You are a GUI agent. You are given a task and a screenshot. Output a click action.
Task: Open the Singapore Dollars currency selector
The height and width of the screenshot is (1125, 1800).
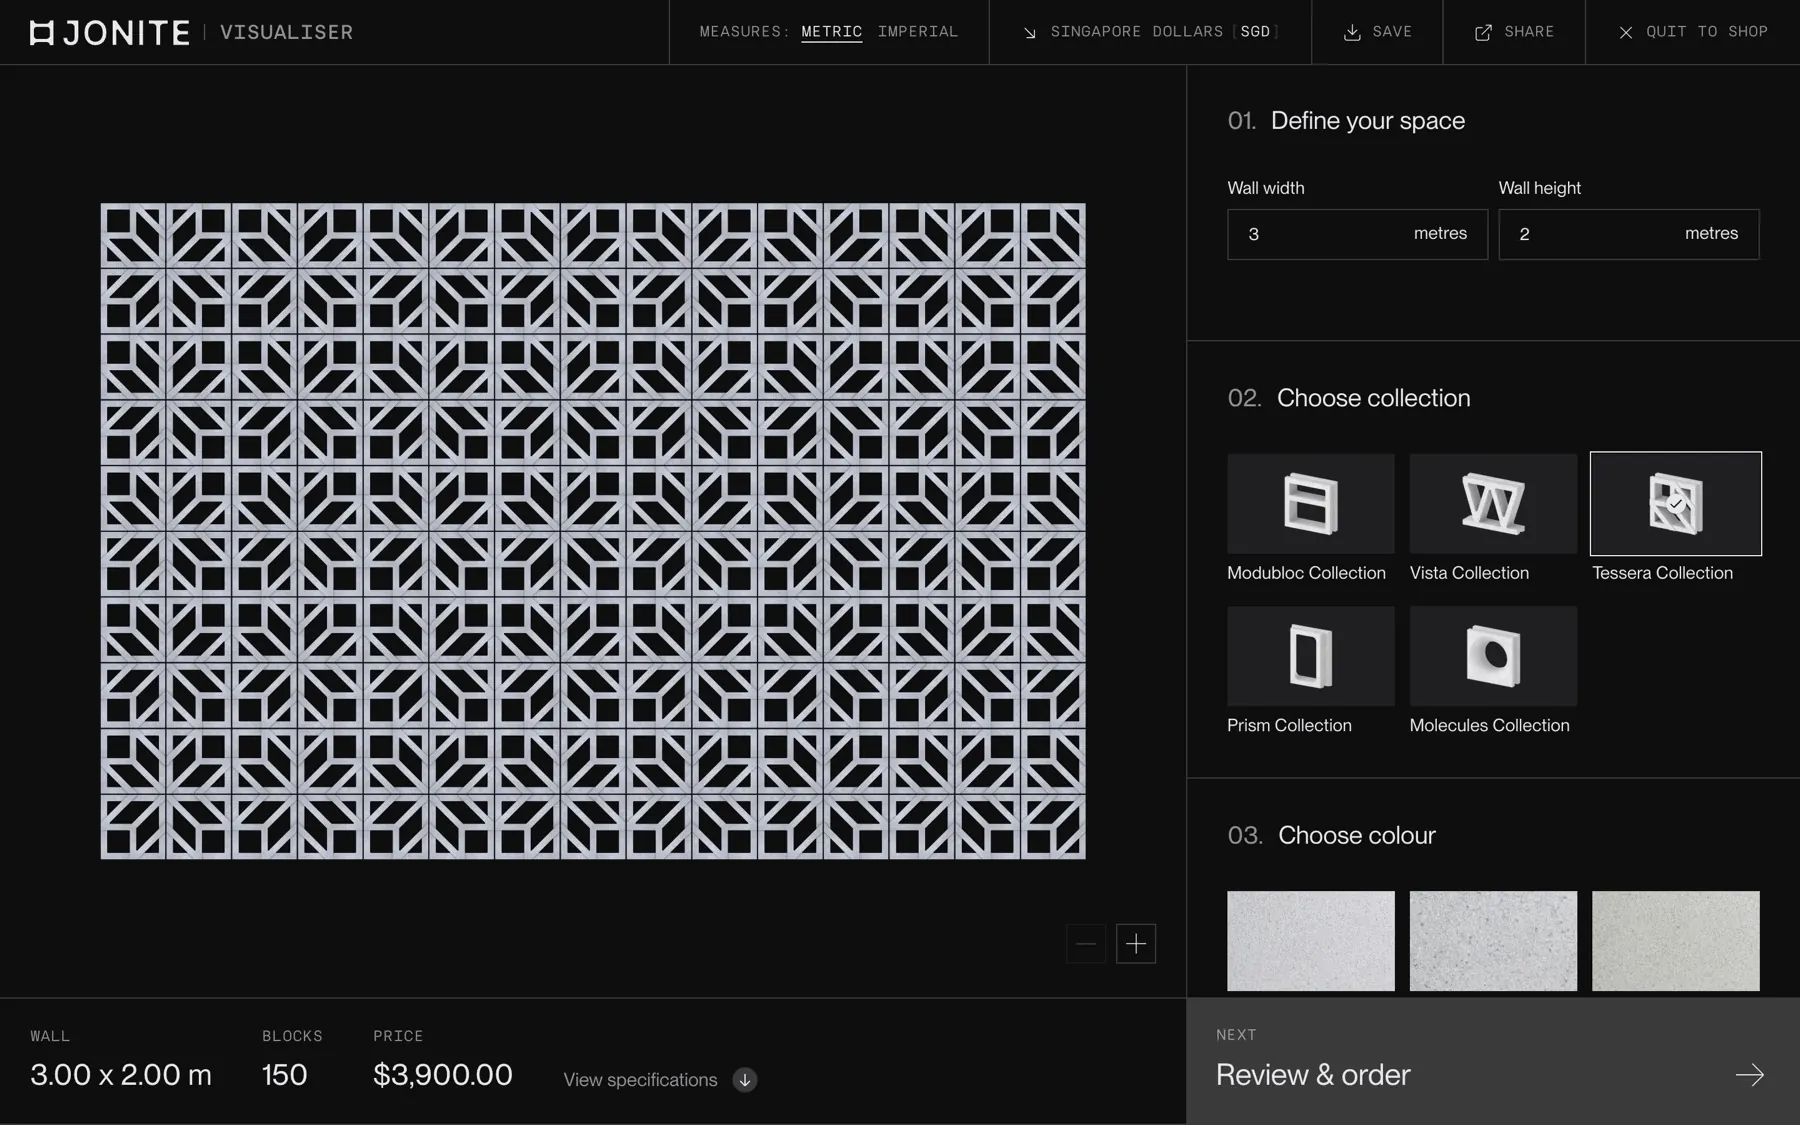tap(1150, 32)
